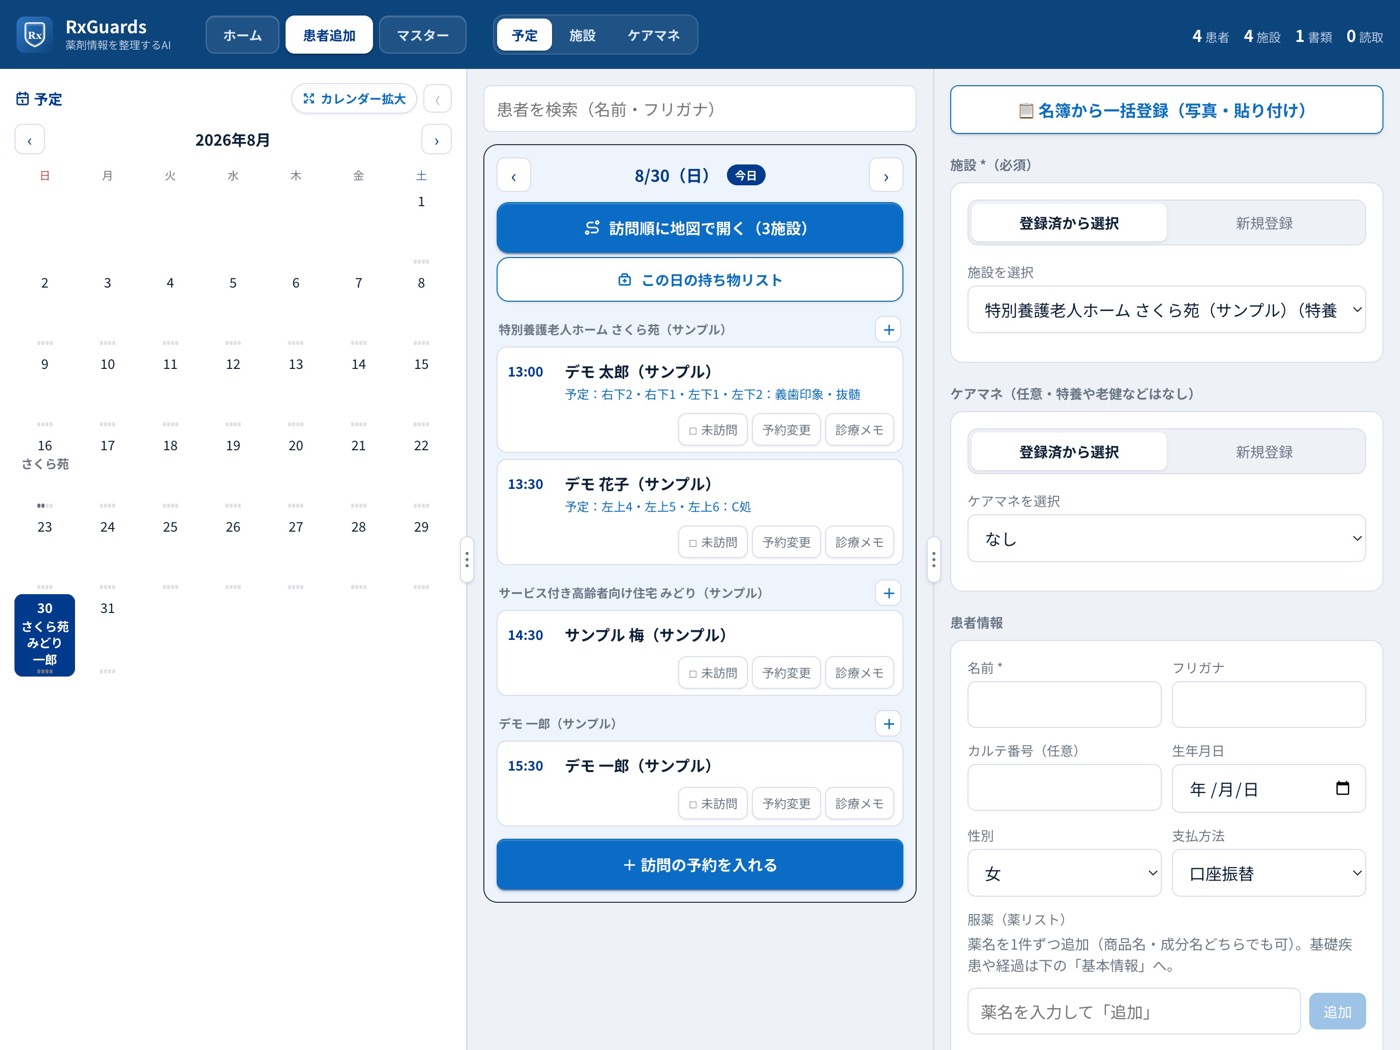Go to previous month in calendar

(30, 140)
